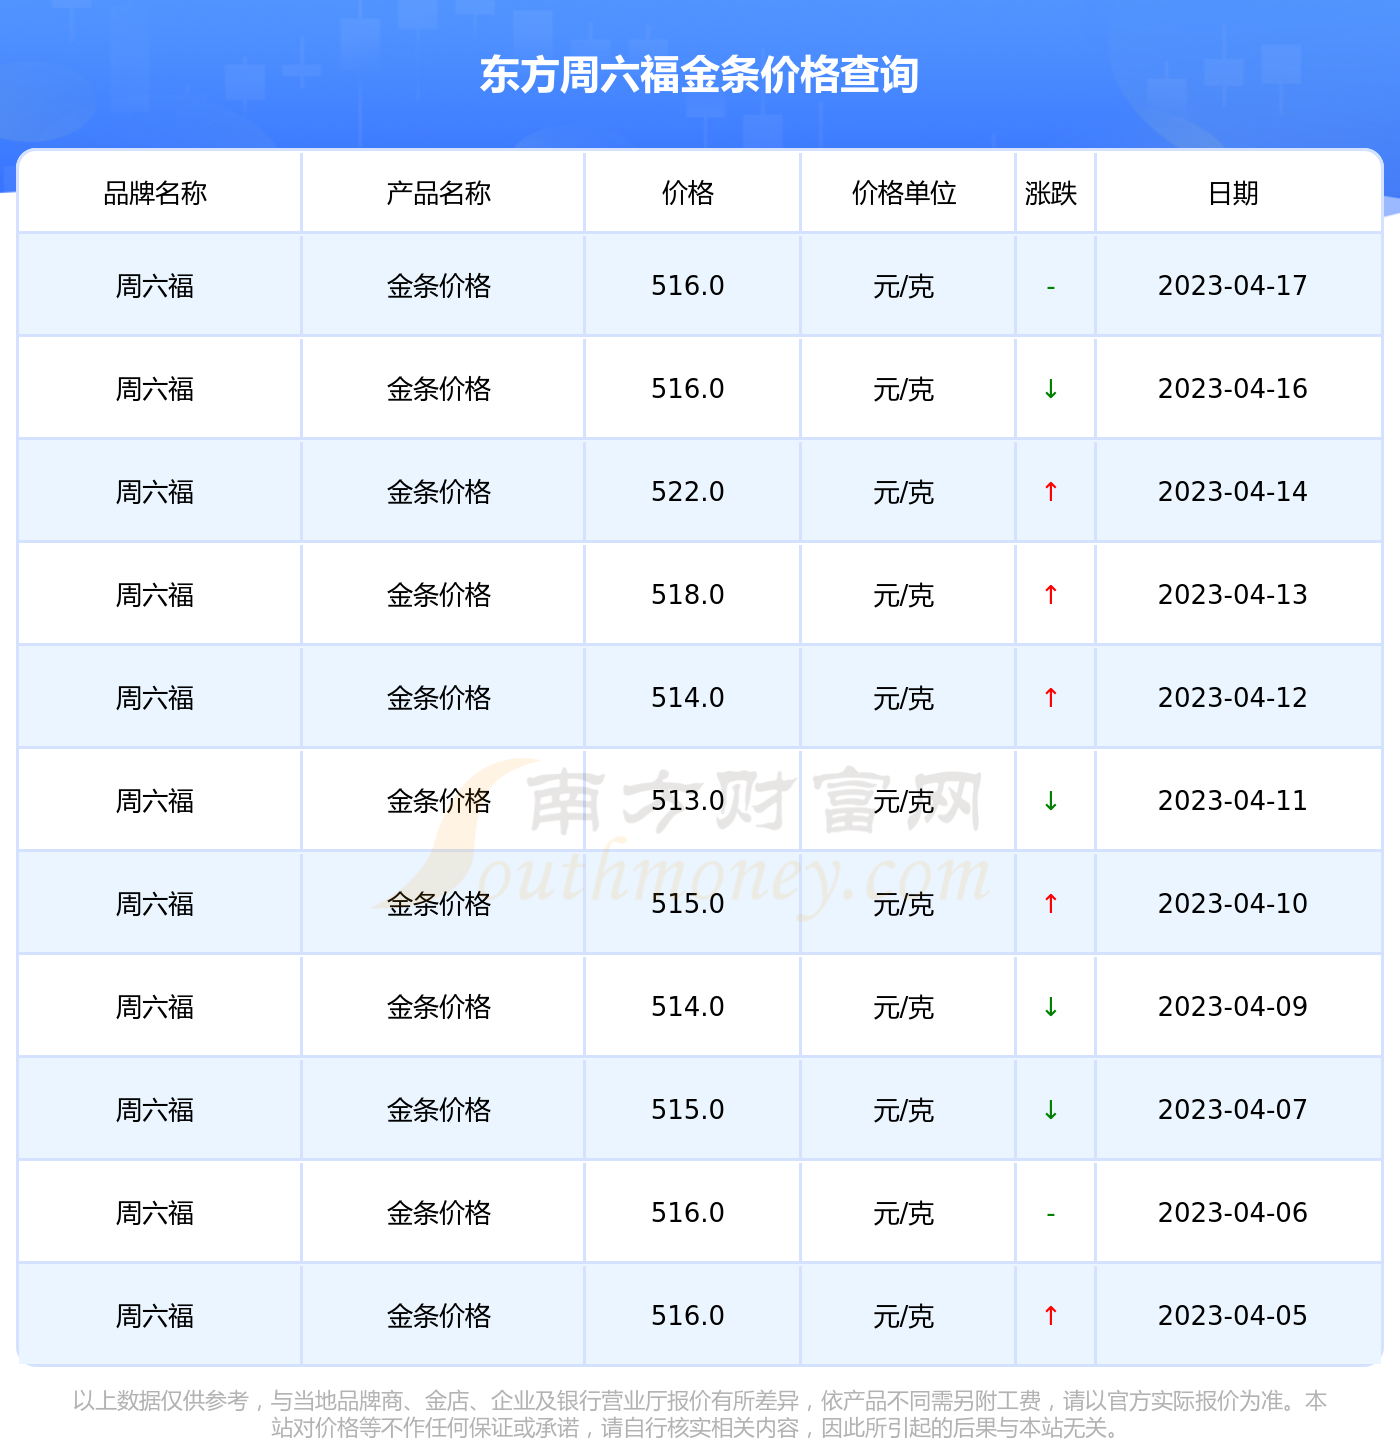Select the 产品名称 column header
Screen dimensions: 1400x1455
(x=439, y=193)
